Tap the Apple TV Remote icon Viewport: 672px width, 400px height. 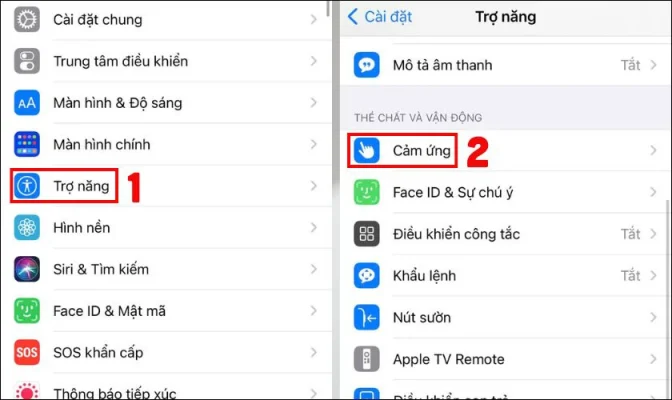tap(366, 359)
